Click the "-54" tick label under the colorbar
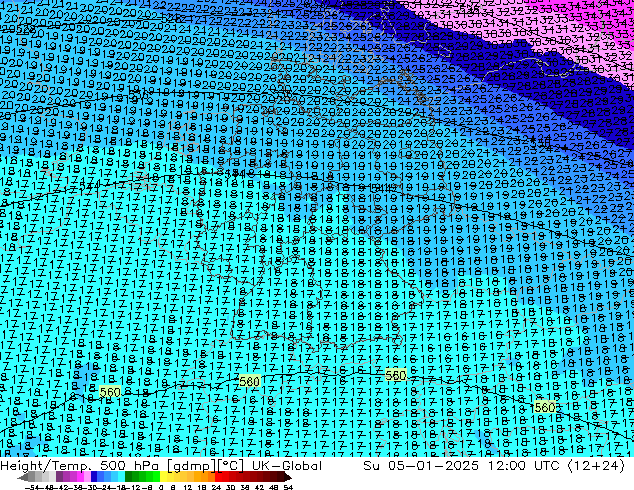The height and width of the screenshot is (490, 634). click(32, 487)
